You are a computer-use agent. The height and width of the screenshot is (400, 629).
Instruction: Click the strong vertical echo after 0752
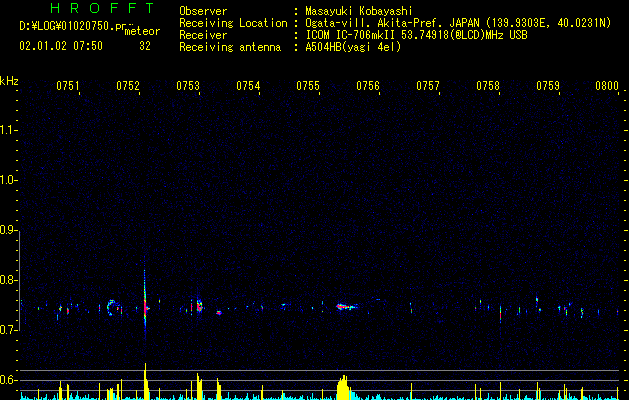[x=145, y=299]
